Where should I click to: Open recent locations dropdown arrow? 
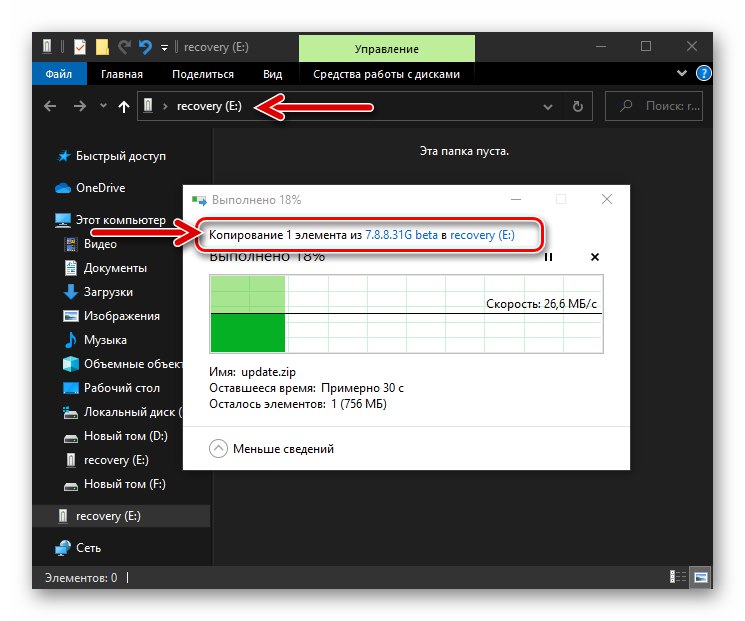tap(103, 106)
